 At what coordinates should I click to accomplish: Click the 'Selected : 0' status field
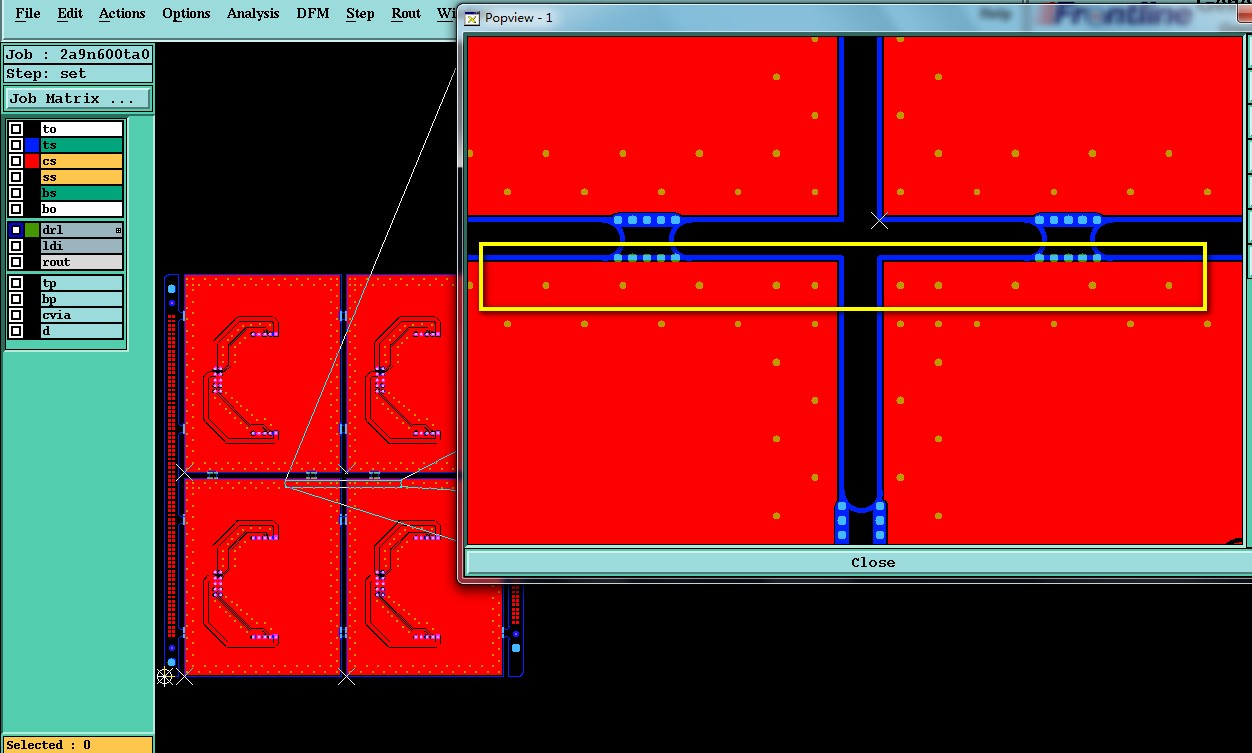point(77,745)
